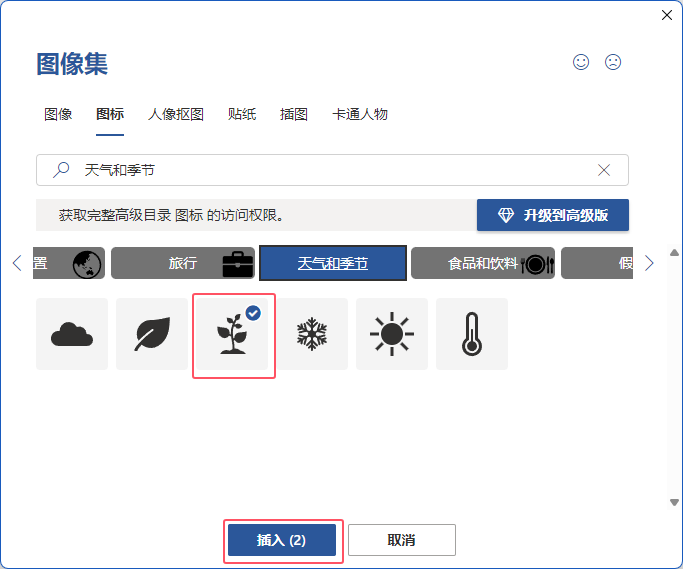Screen dimensions: 683x569
Task: Click the 插入 (2) button
Action: pos(282,540)
